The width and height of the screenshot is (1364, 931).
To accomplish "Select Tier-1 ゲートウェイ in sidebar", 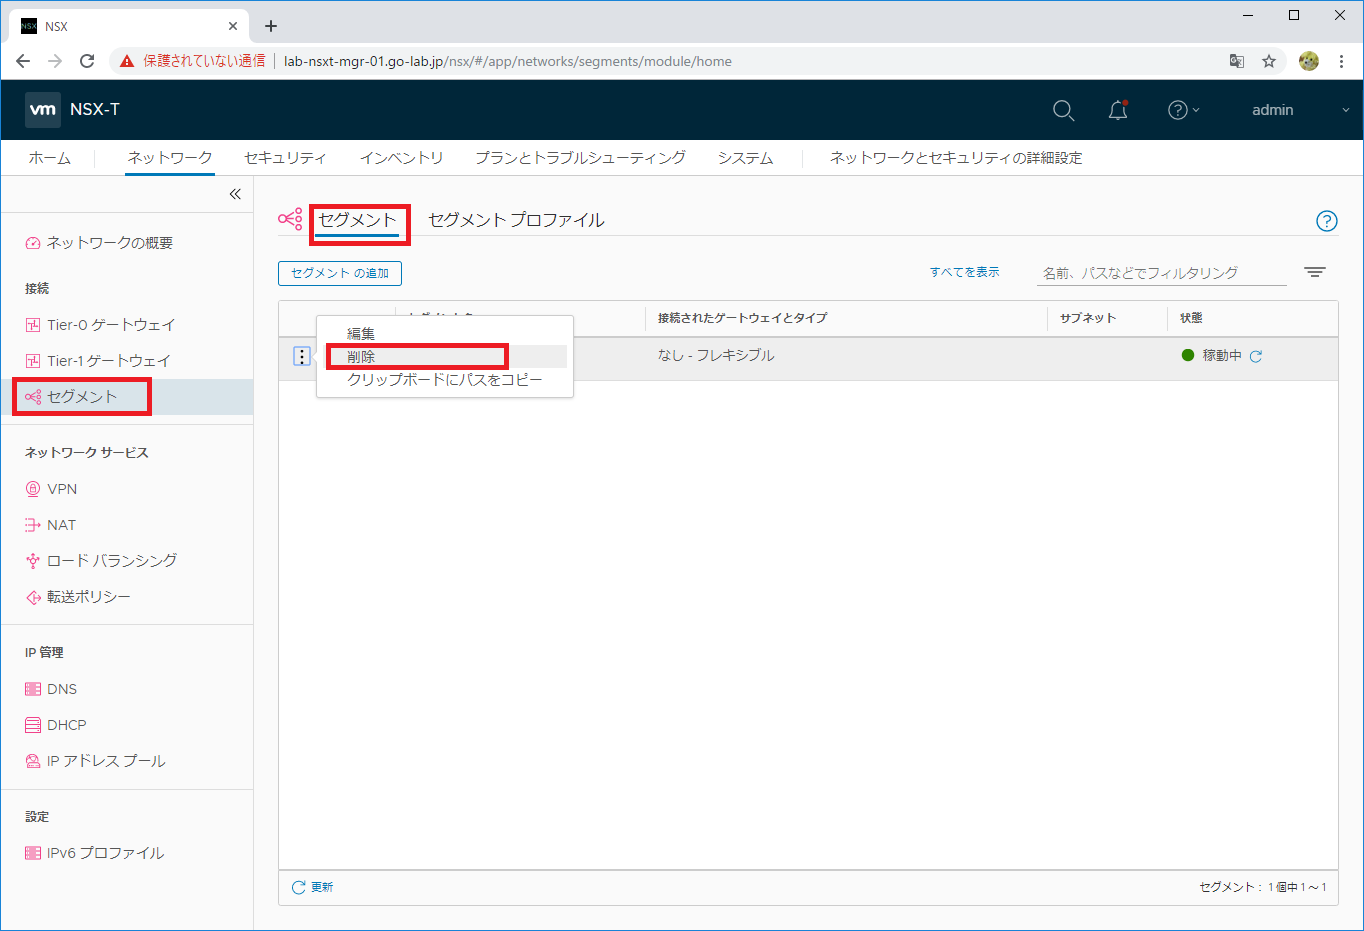I will [x=108, y=361].
